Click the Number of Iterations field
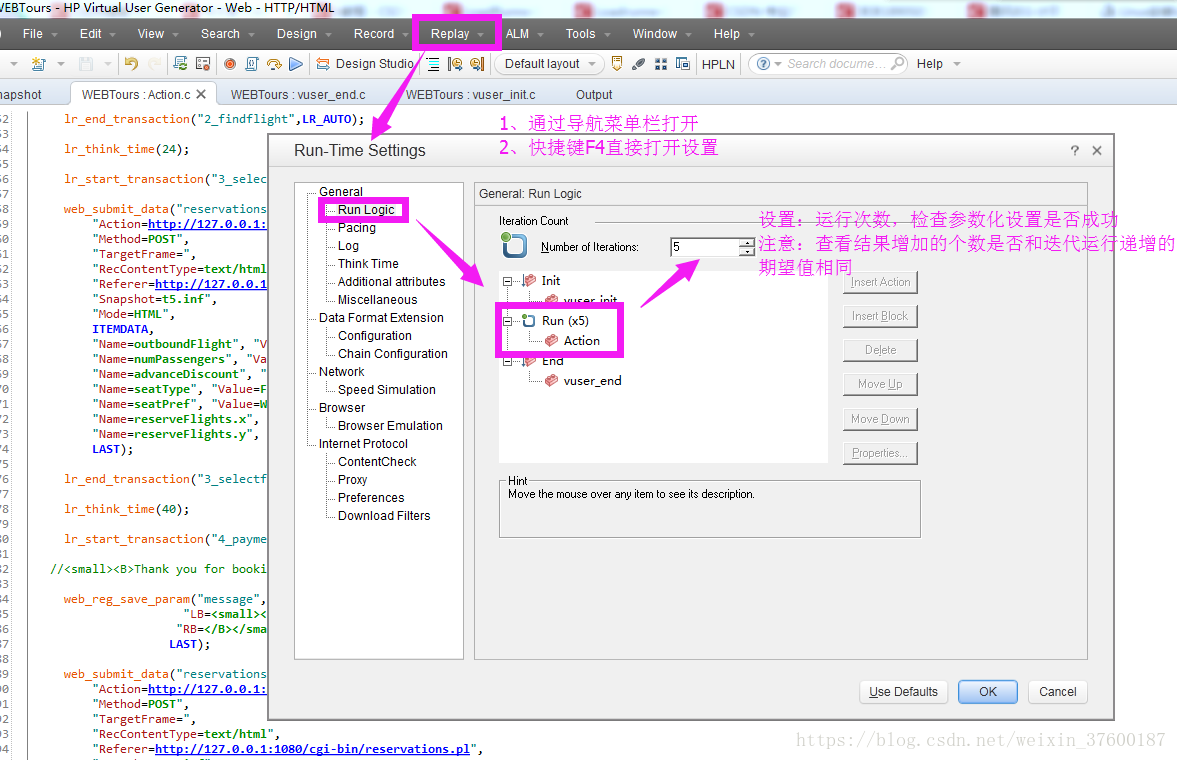 click(705, 246)
